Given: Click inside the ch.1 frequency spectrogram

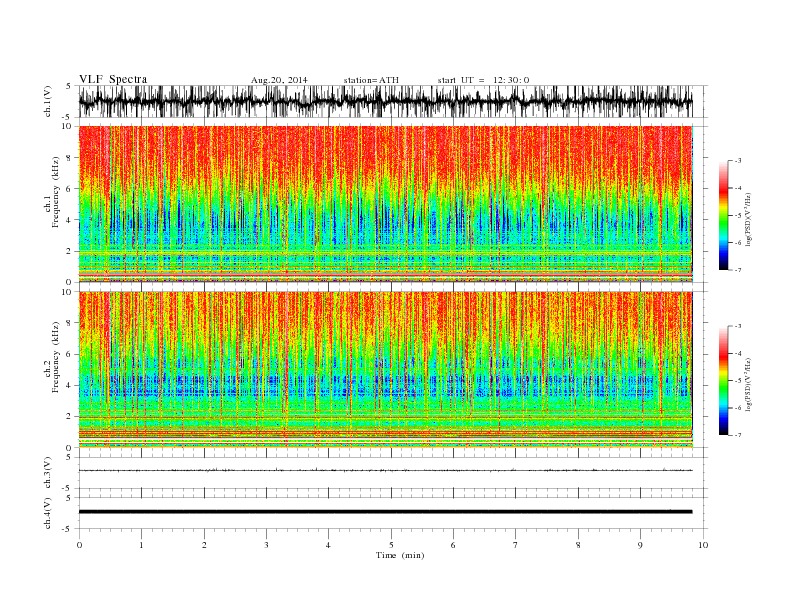Looking at the screenshot, I should coord(385,204).
